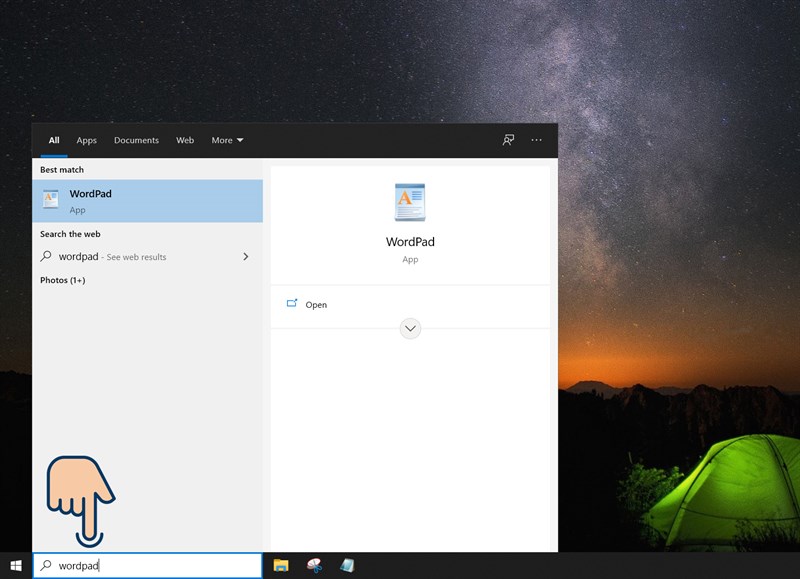Click the Best match heading
Viewport: 800px width, 579px height.
62,170
